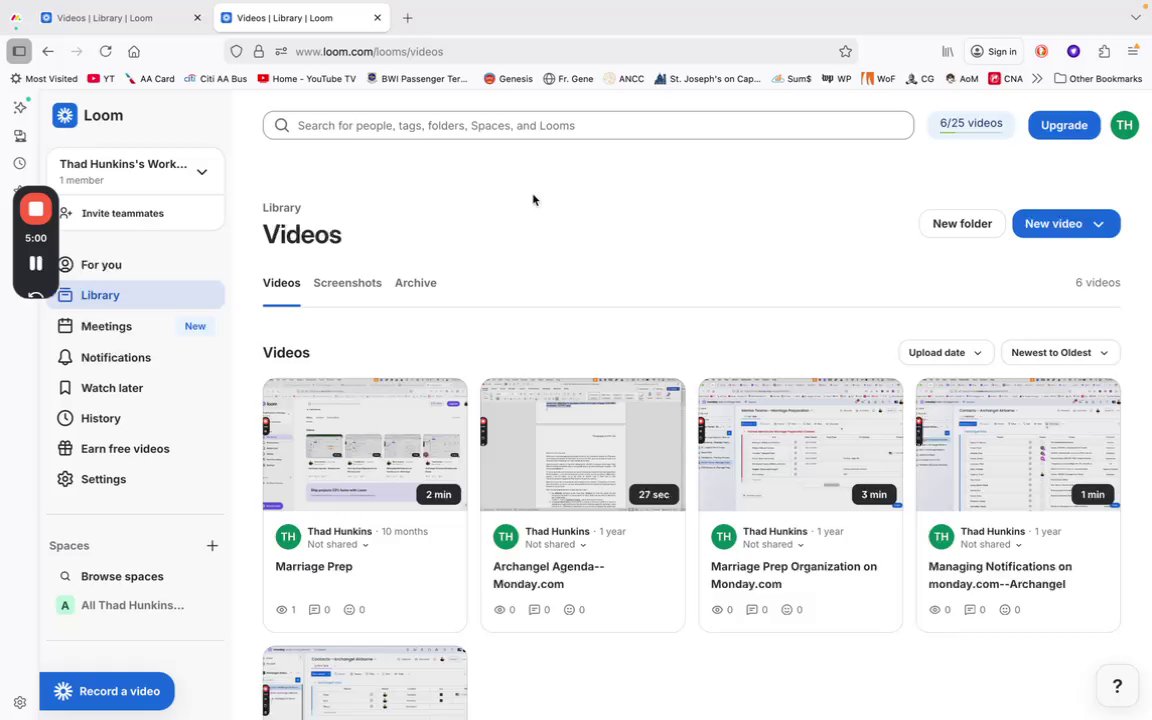Click the New folder button
Image resolution: width=1152 pixels, height=720 pixels.
click(962, 223)
